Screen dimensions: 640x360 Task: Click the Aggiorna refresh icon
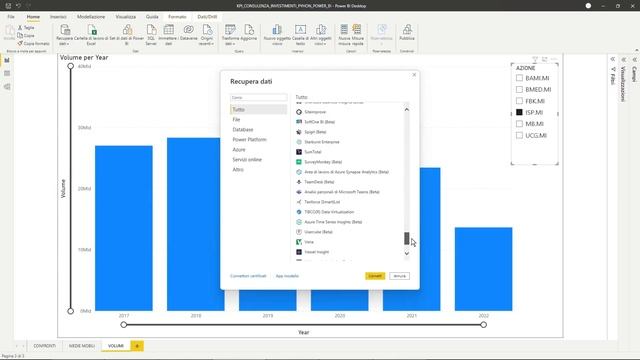click(249, 30)
